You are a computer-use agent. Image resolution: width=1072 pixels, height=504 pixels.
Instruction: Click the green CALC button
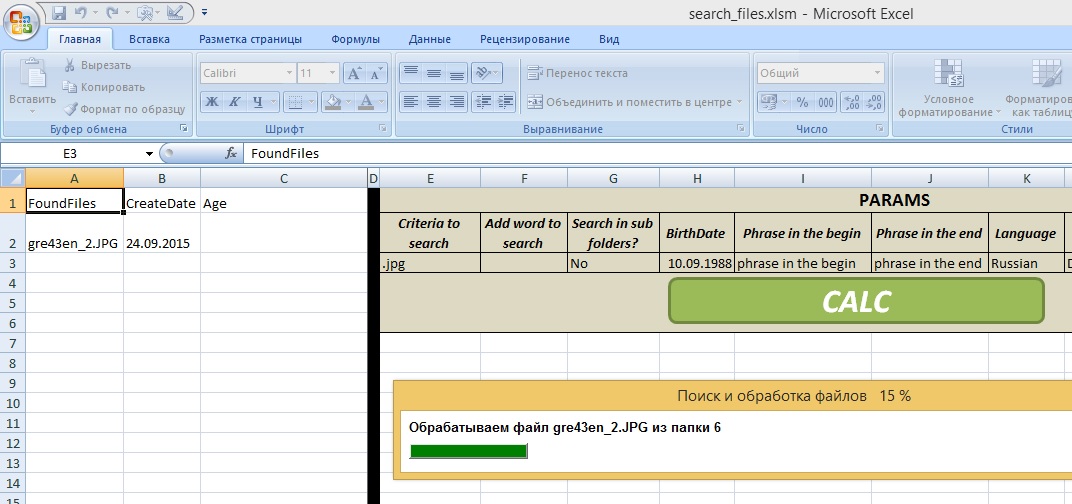pos(856,301)
